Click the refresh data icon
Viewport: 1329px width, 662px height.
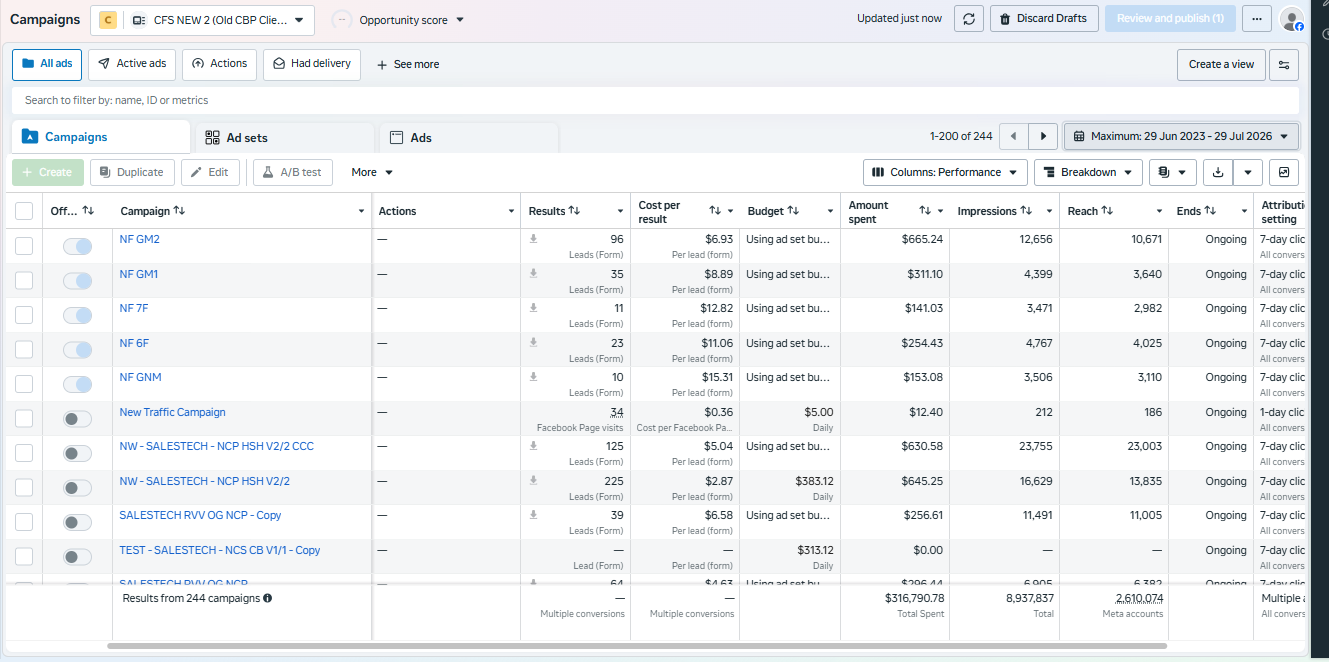[x=968, y=19]
